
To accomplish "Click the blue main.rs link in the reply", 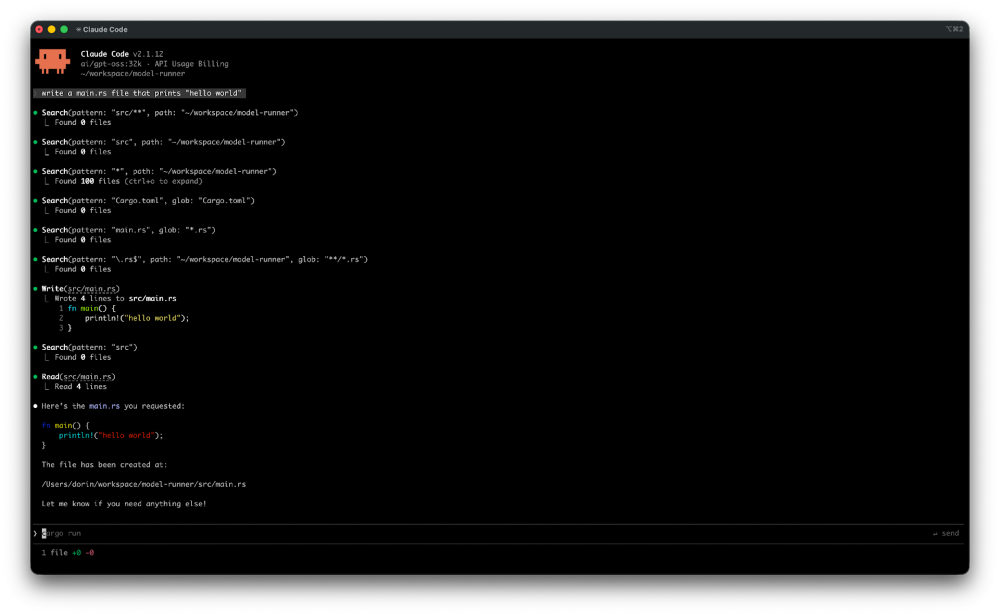I will pos(104,406).
